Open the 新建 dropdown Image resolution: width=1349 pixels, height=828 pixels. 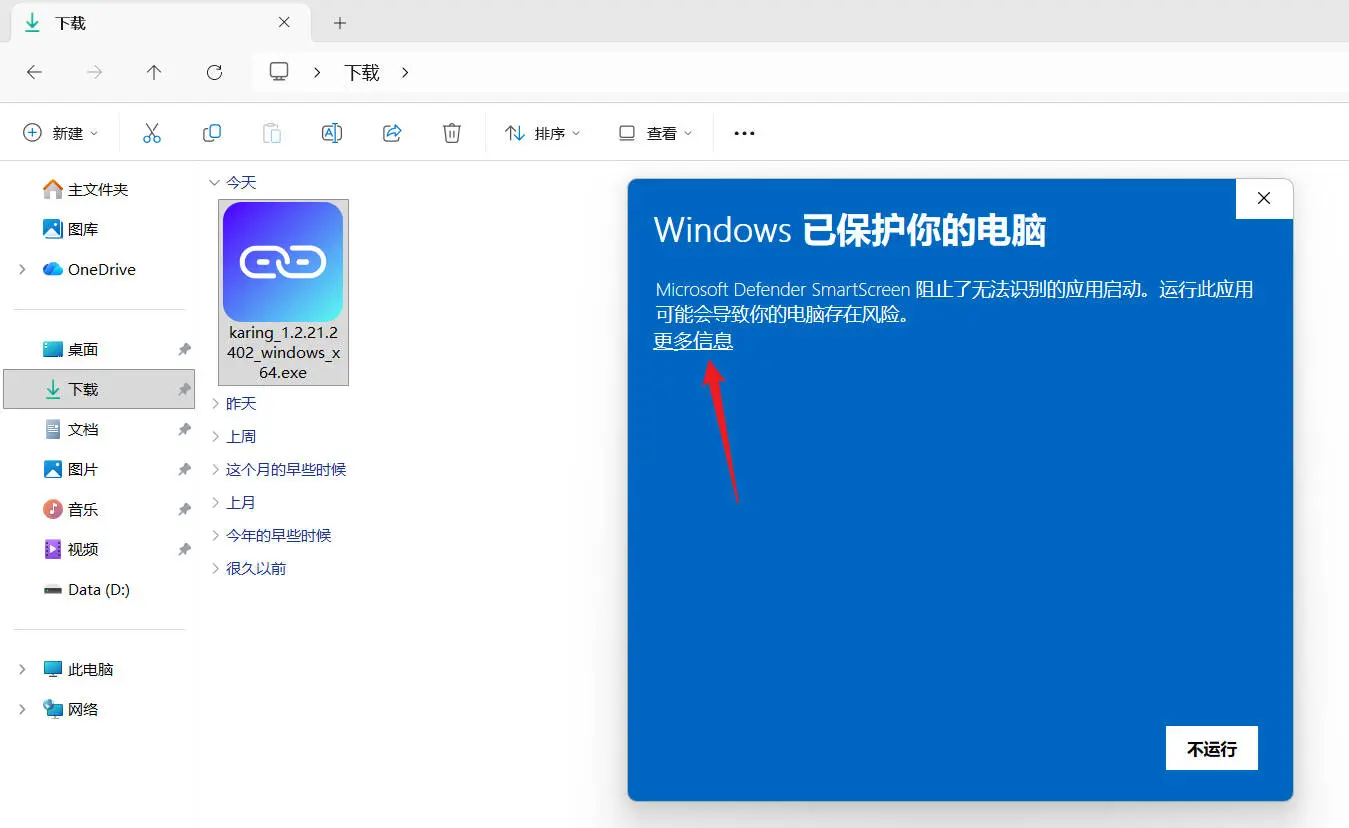pos(61,133)
